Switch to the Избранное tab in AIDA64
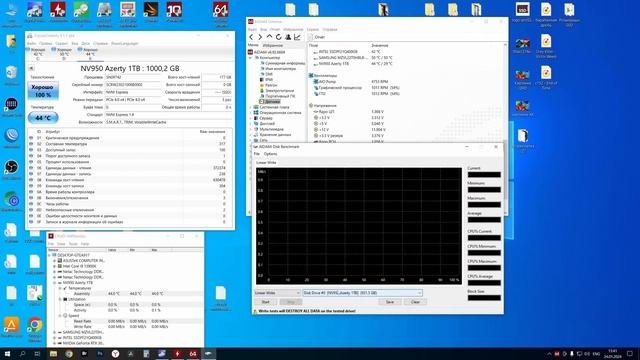The image size is (640, 360). point(273,45)
